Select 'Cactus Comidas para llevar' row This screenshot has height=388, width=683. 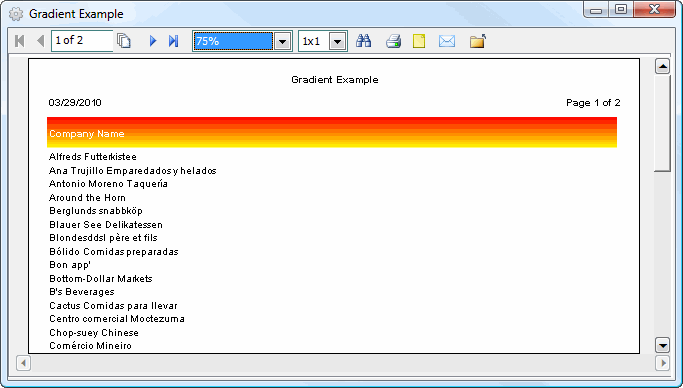click(x=113, y=306)
